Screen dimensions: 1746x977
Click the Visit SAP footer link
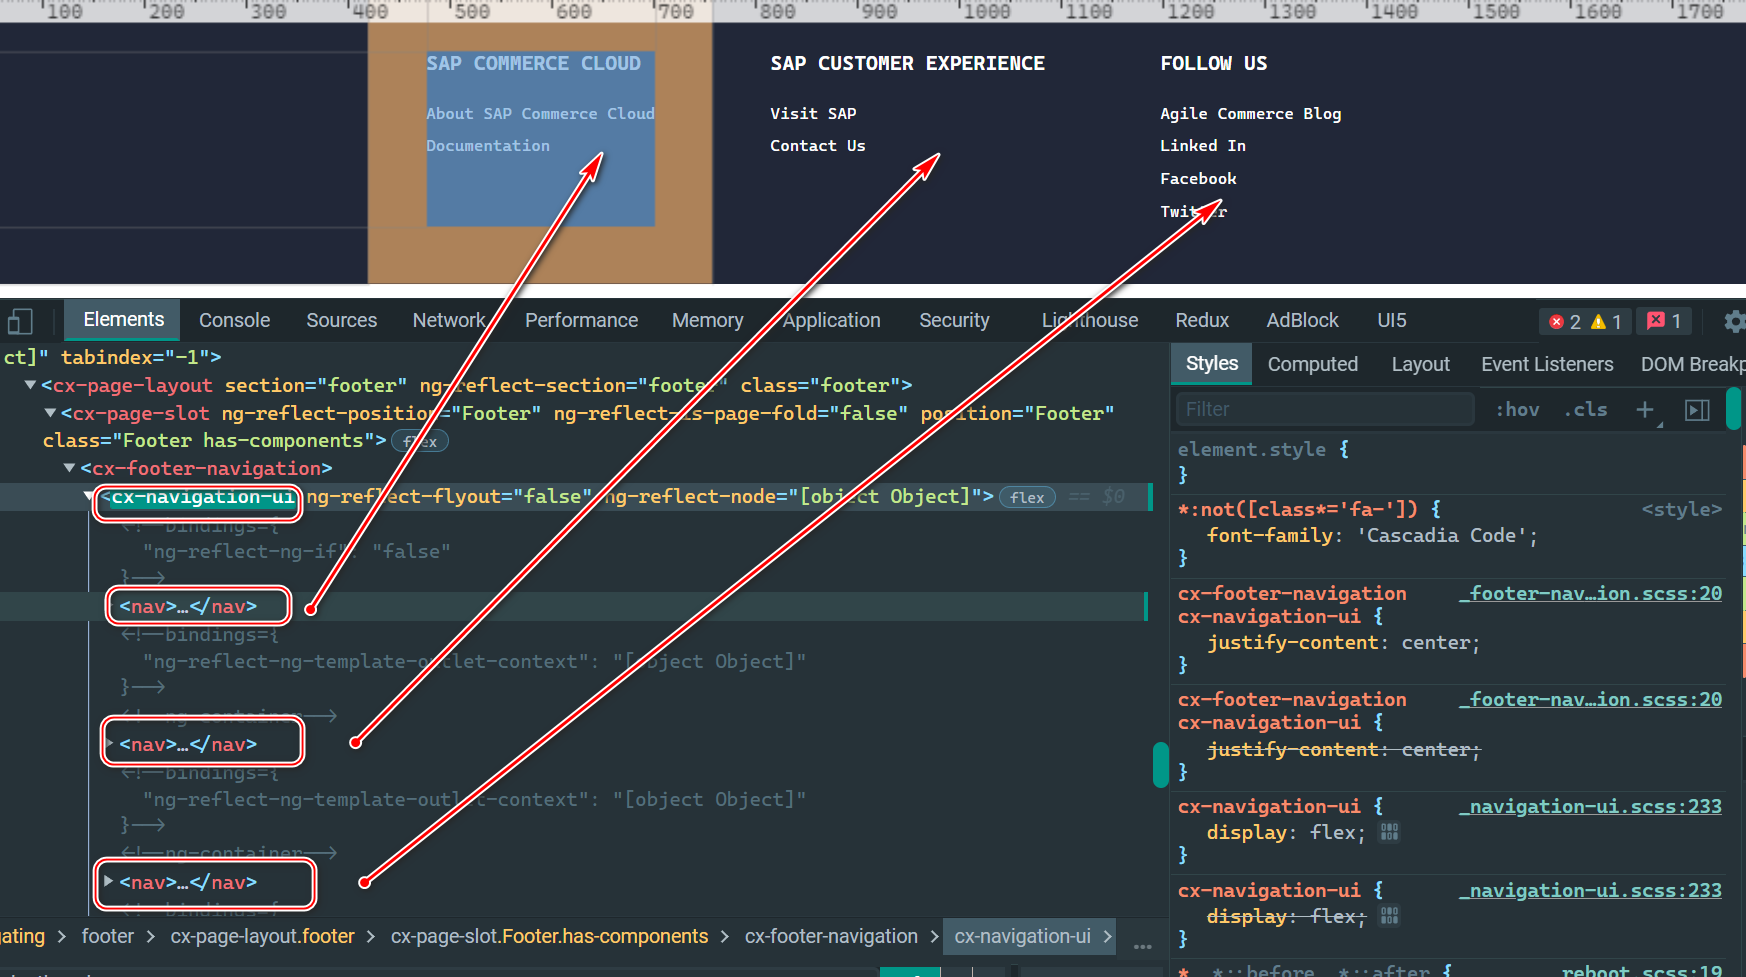(x=813, y=114)
